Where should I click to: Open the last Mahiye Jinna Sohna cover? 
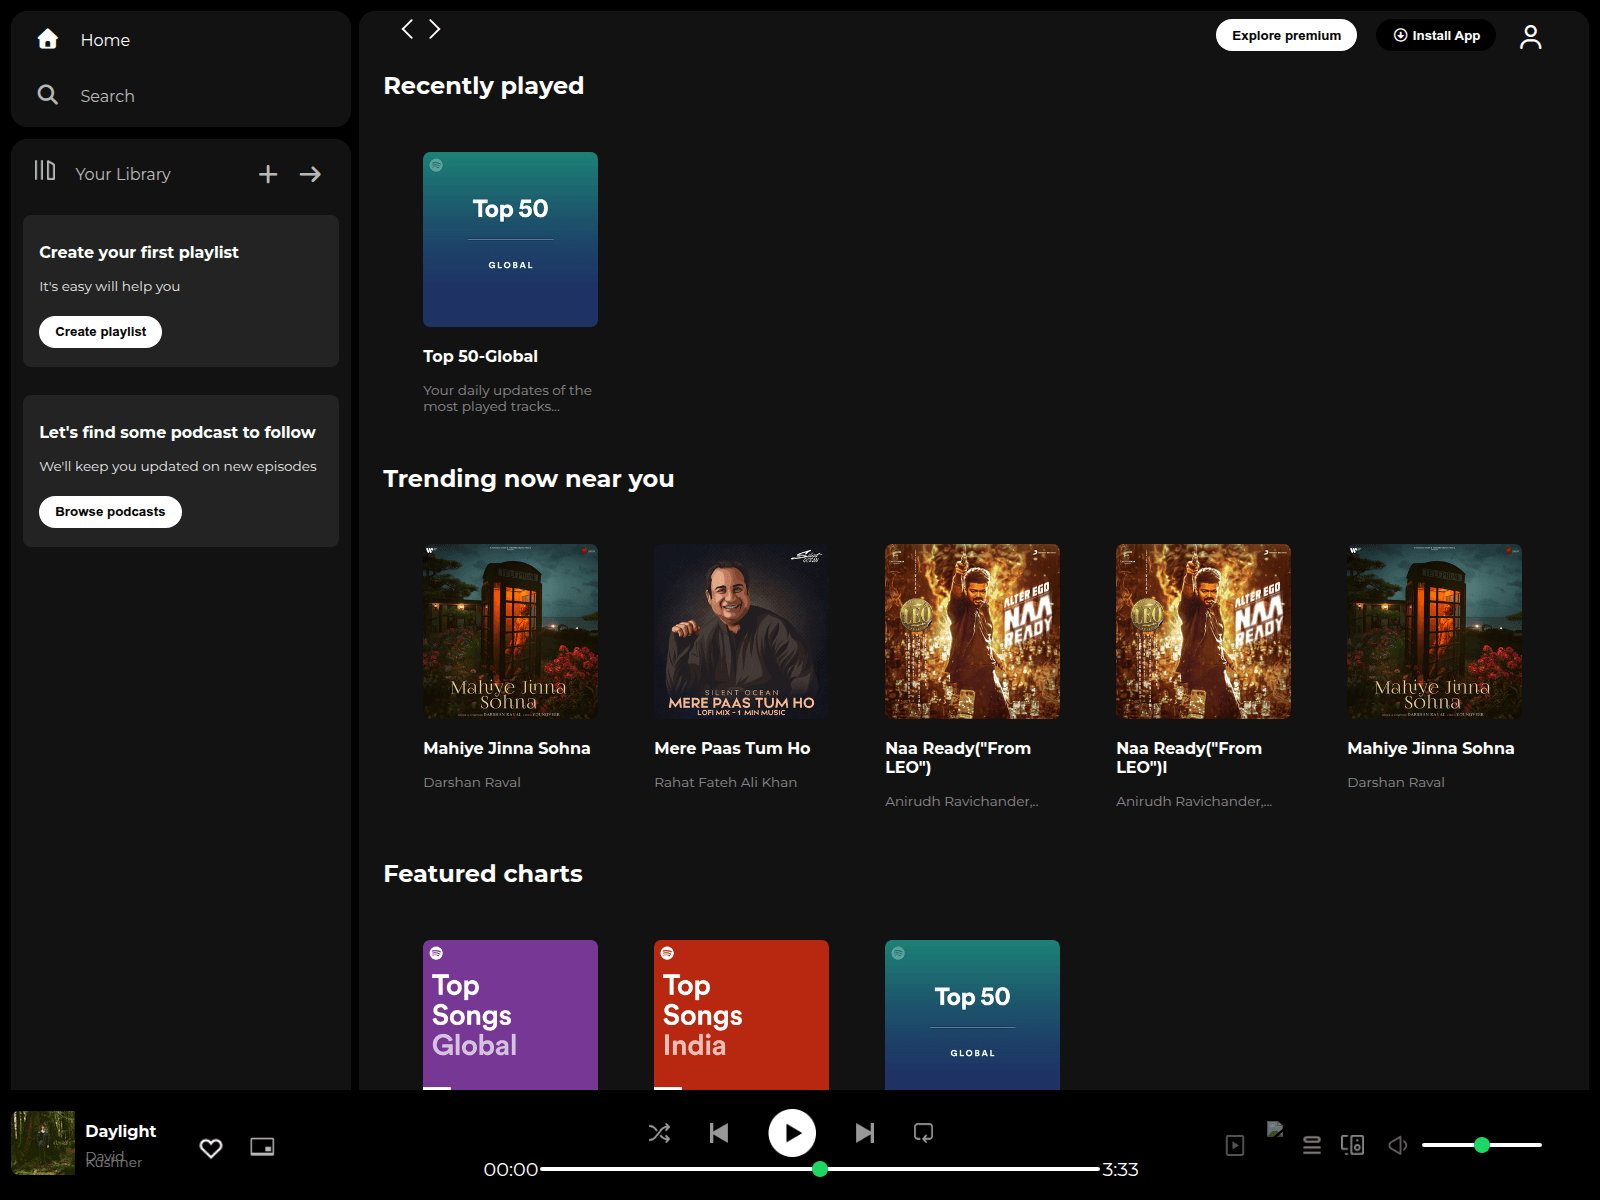[x=1434, y=631]
